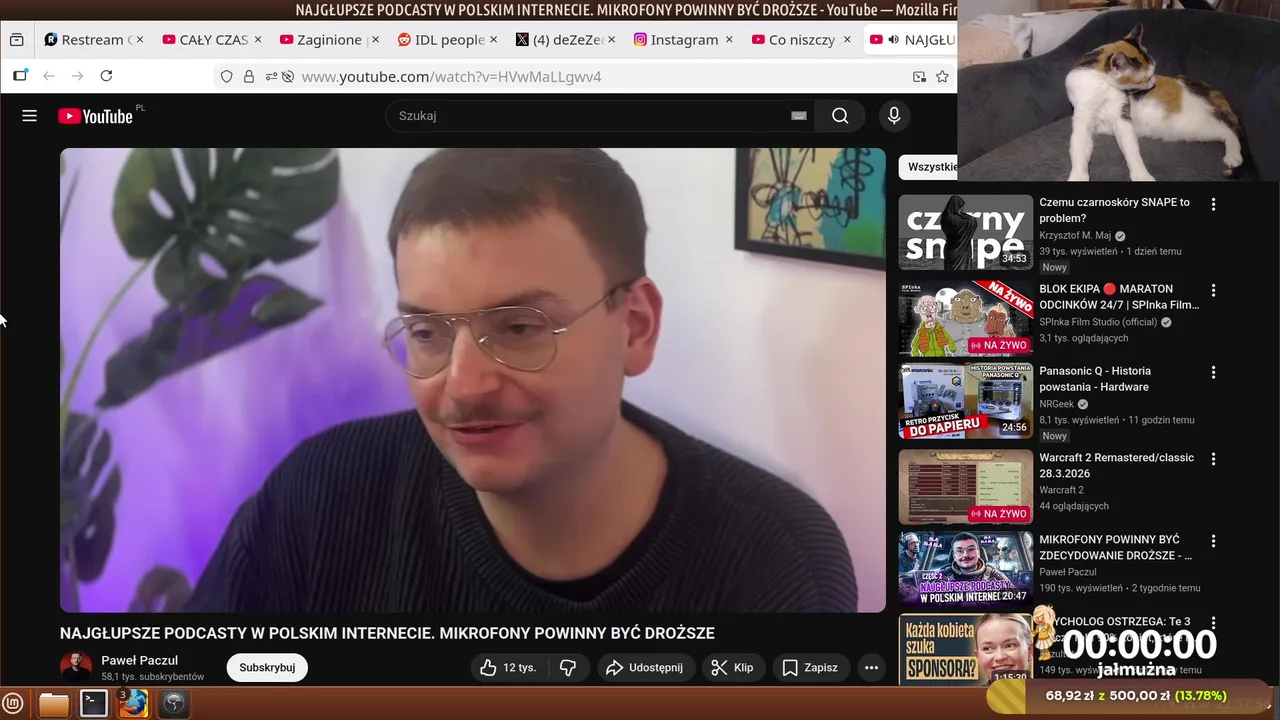Start voice search with the microphone icon

click(x=895, y=116)
